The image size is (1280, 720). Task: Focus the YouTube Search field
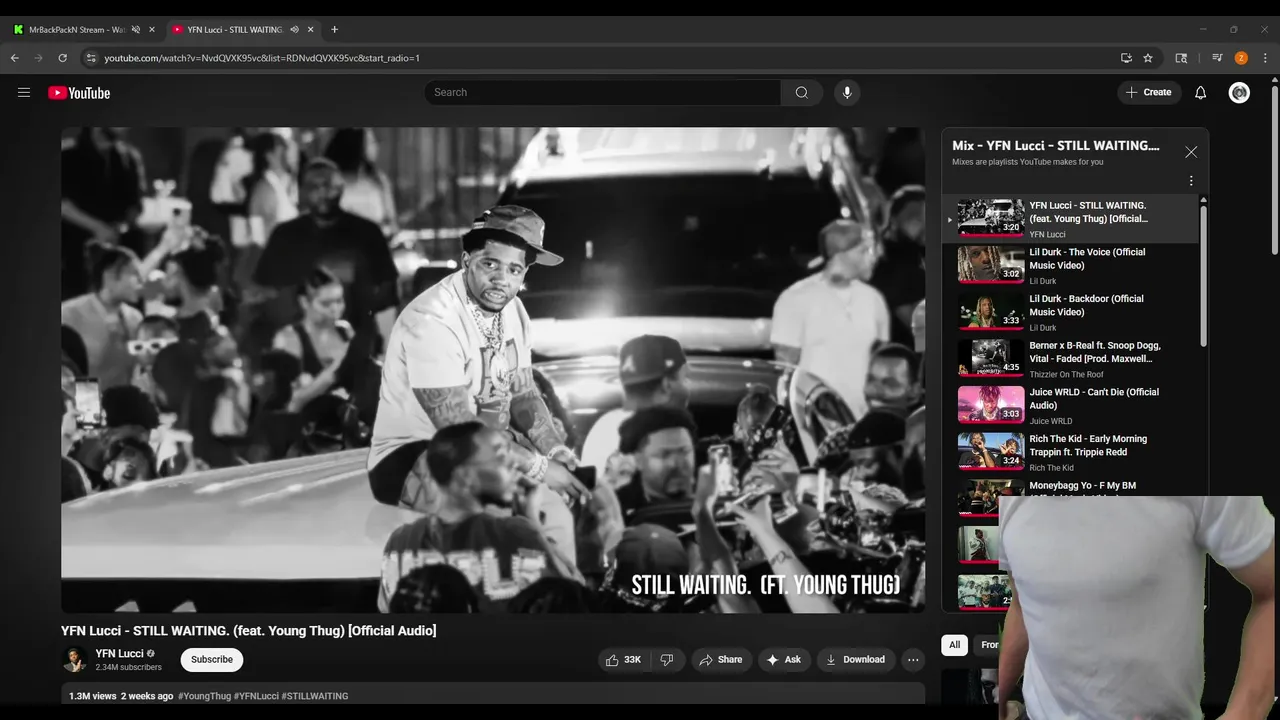pyautogui.click(x=603, y=92)
